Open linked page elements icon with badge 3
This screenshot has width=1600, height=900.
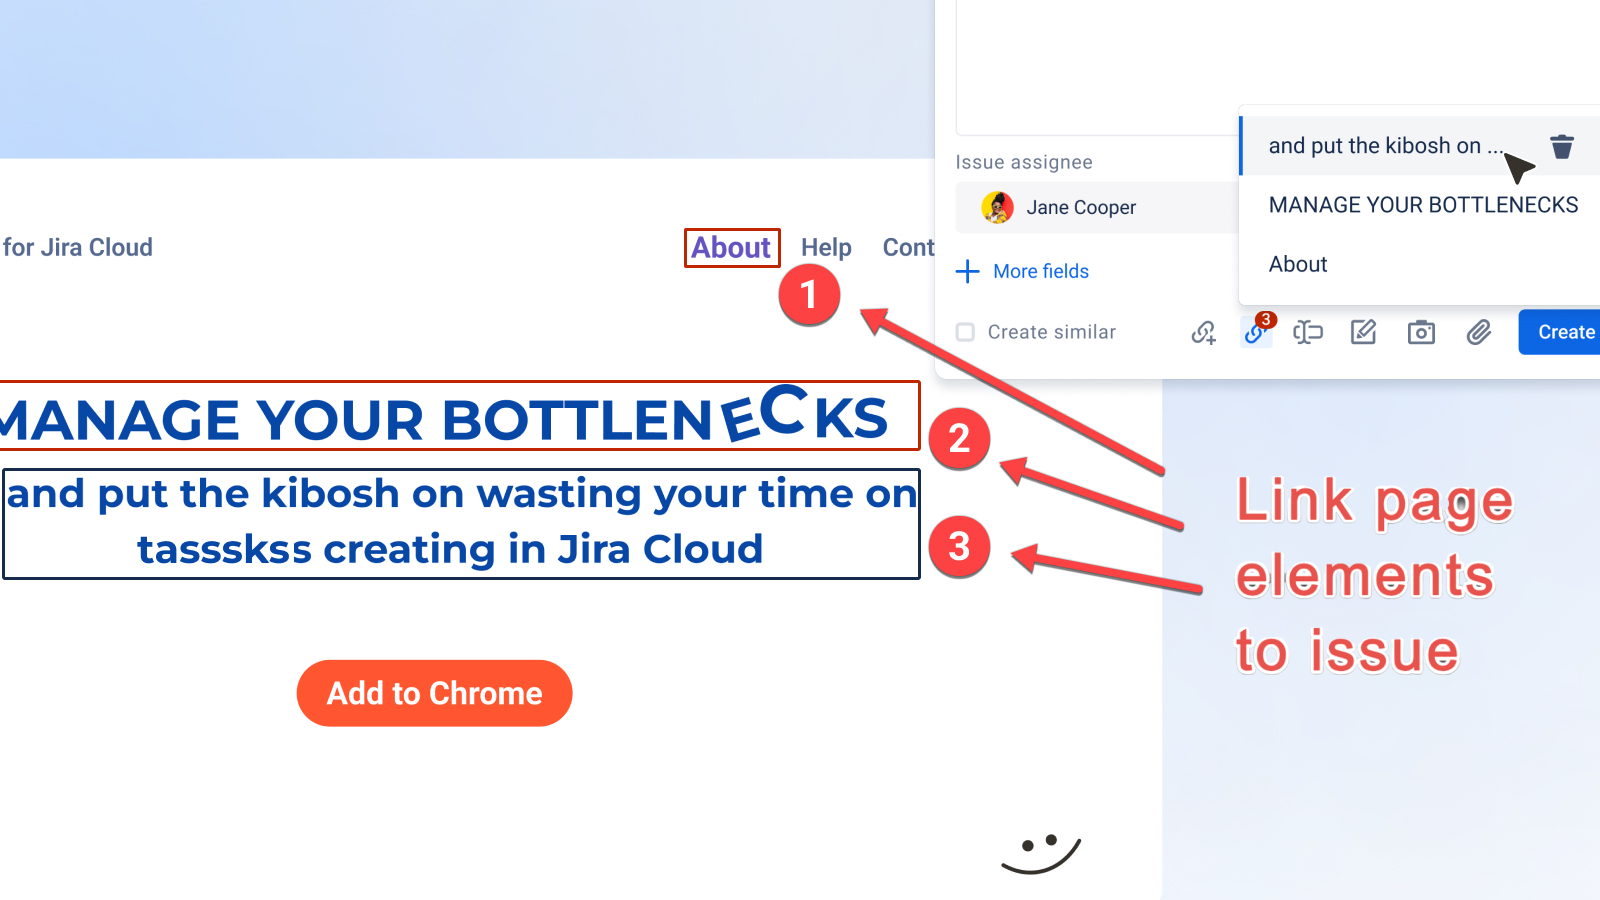tap(1256, 331)
